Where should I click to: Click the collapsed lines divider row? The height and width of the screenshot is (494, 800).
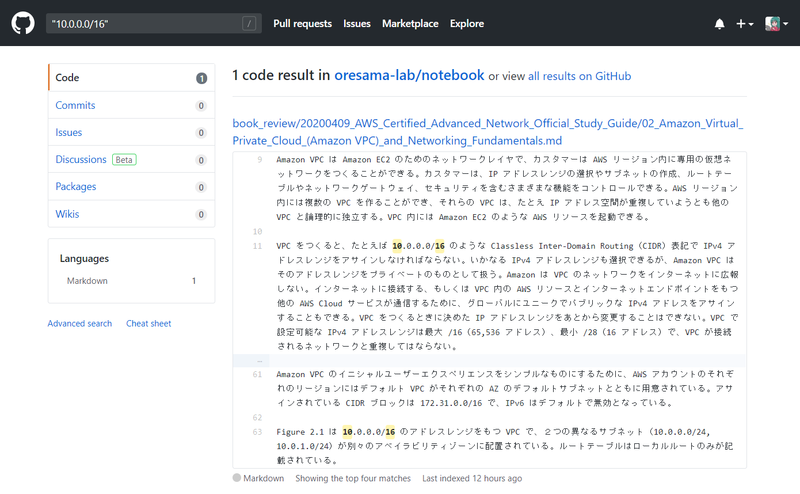[x=489, y=361]
